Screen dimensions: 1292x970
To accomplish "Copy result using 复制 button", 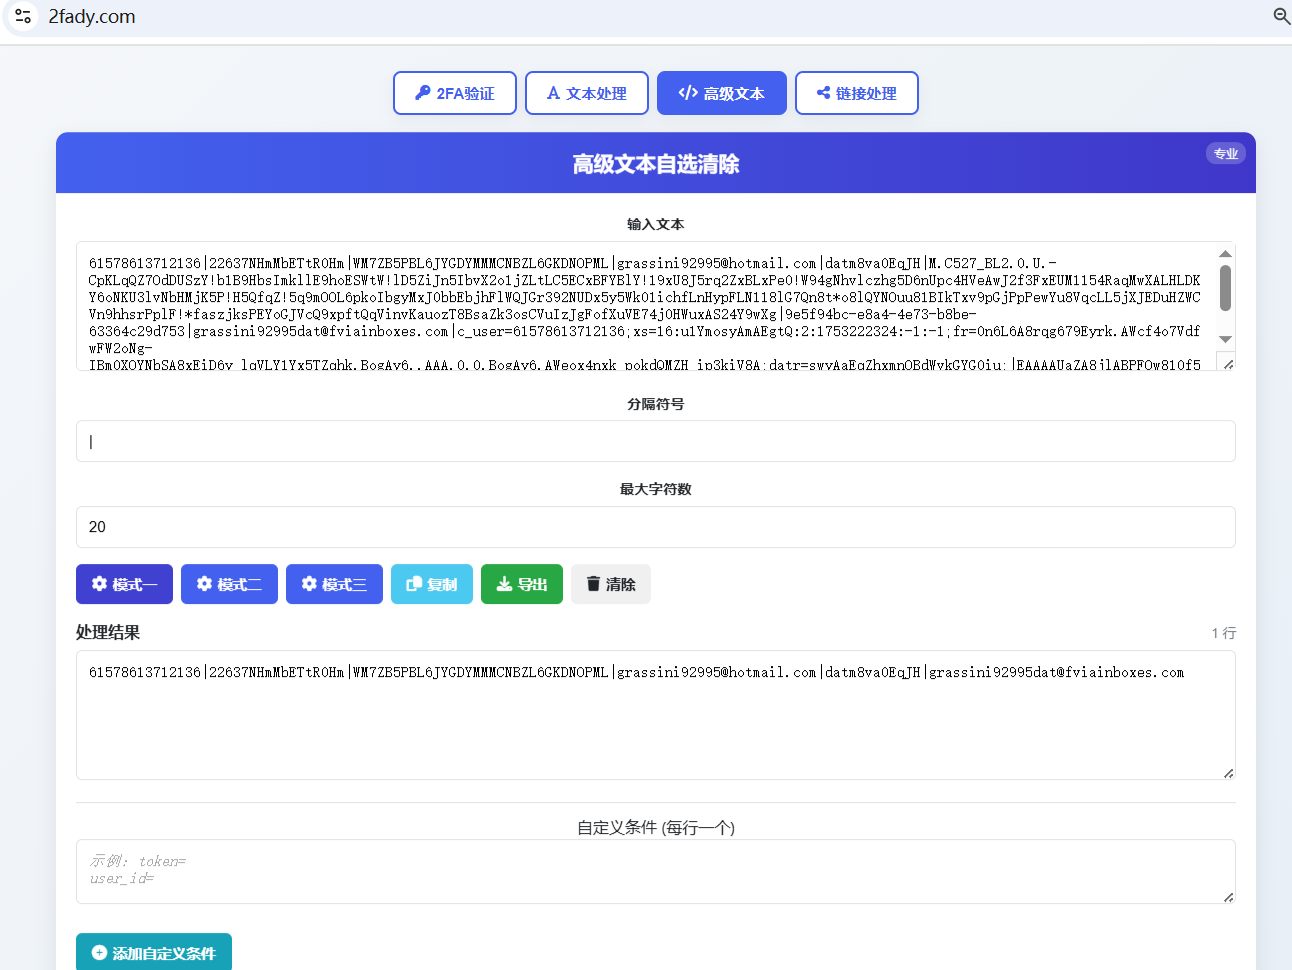I will coord(431,584).
